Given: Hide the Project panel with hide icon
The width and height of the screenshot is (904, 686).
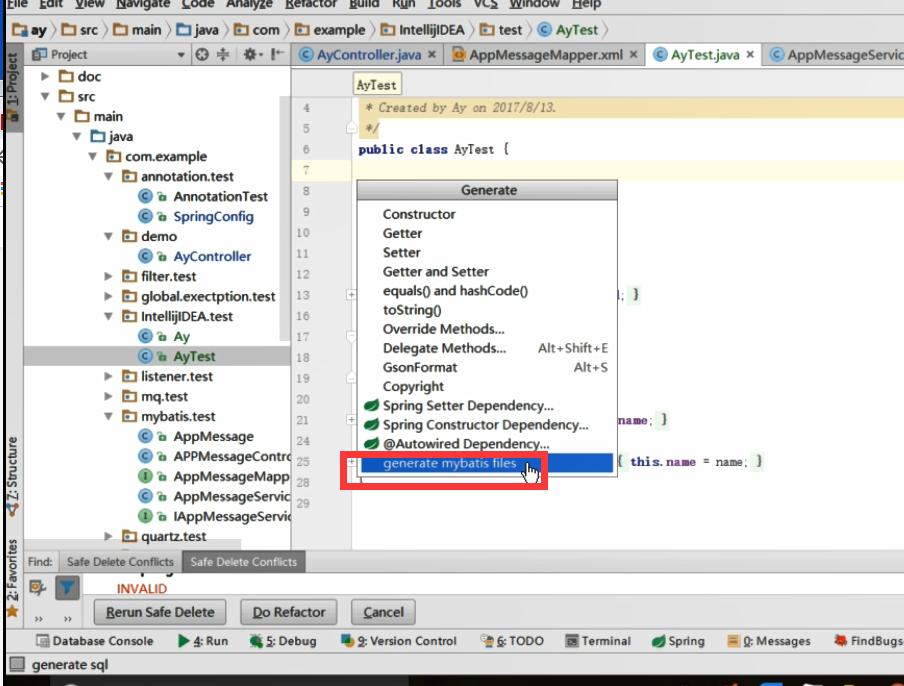Looking at the screenshot, I should [277, 55].
